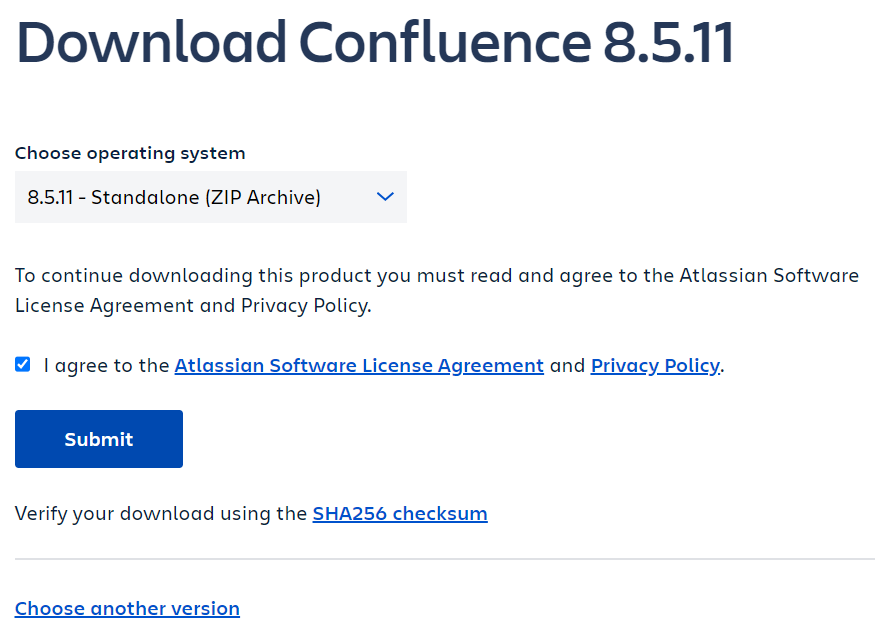Click the blue Submit button
The image size is (890, 623).
(99, 439)
